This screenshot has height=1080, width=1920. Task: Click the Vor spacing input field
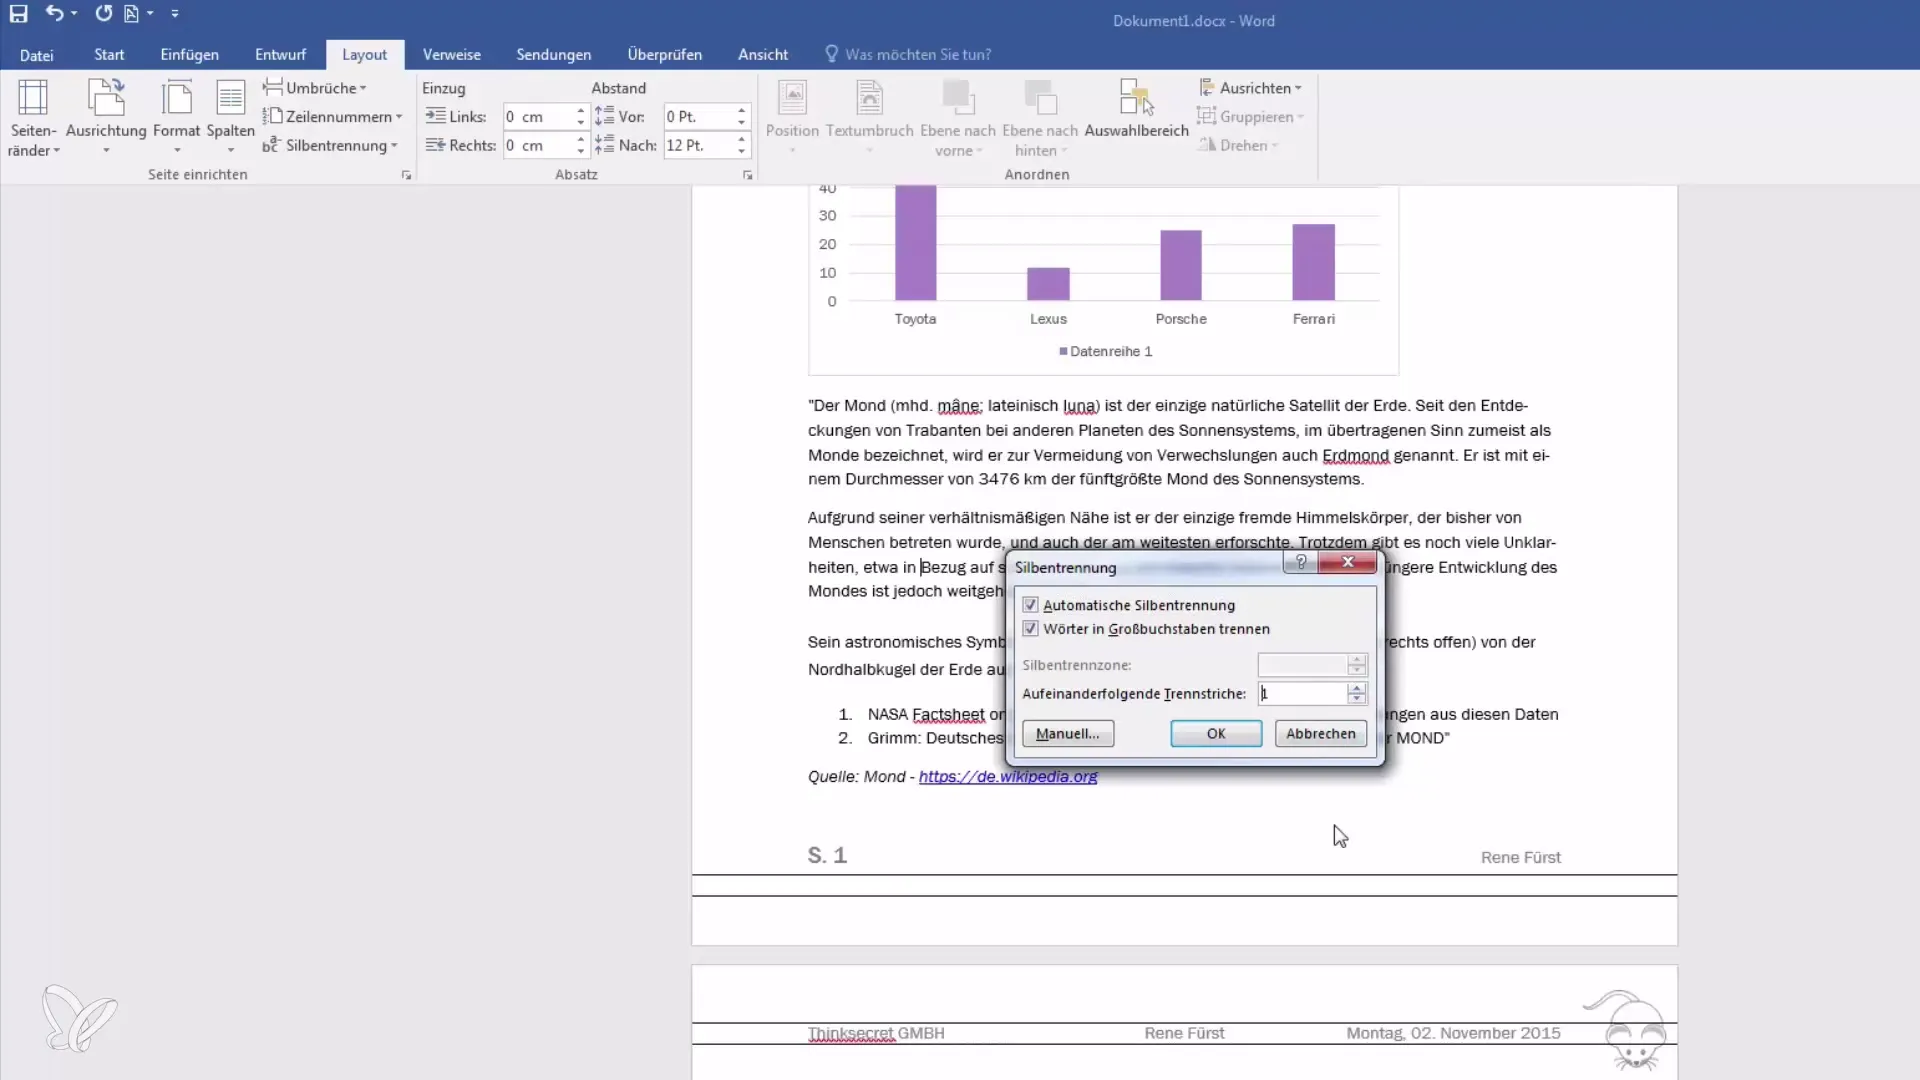click(699, 117)
